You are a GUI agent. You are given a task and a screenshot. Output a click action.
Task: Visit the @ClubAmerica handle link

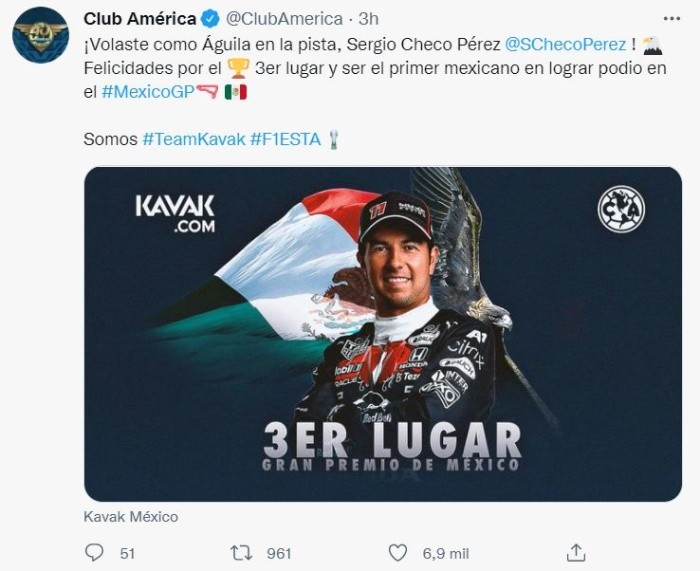[282, 19]
